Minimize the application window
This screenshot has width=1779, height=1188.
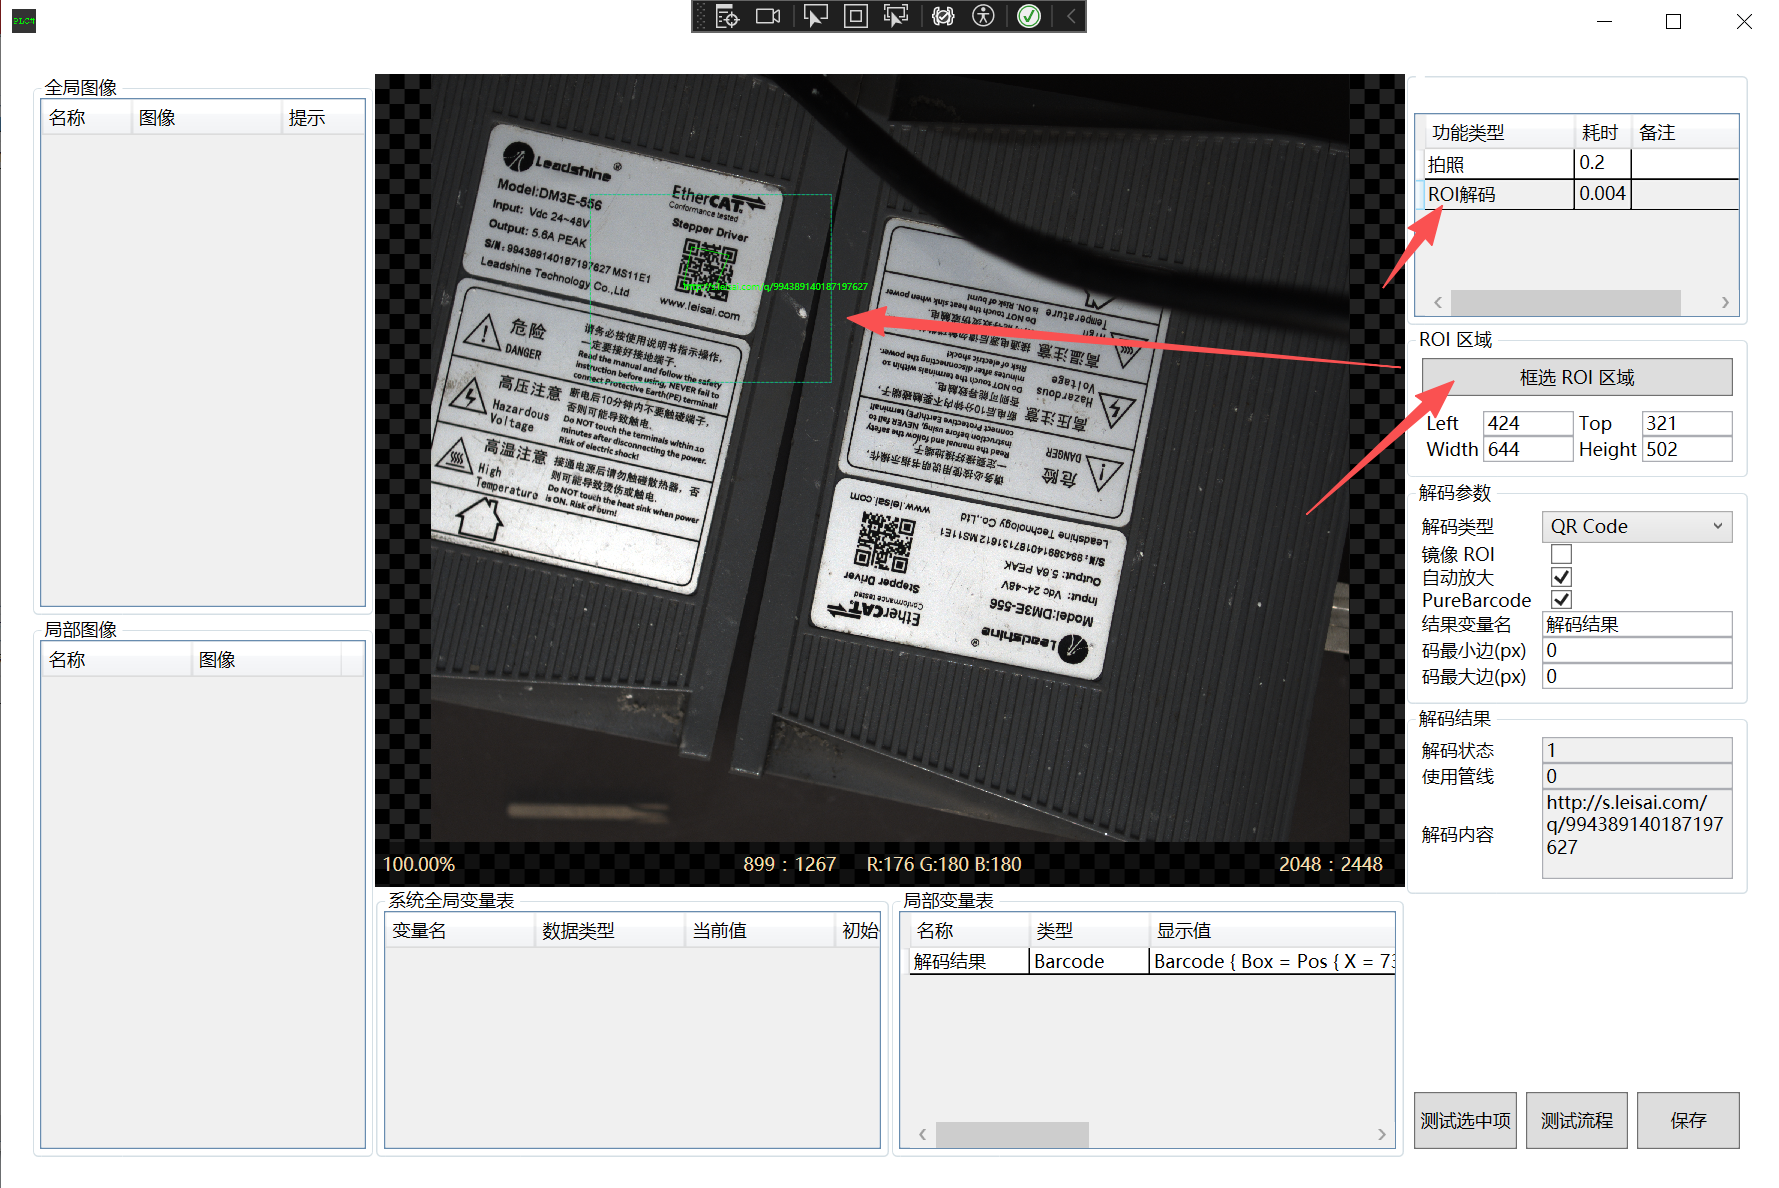1605,21
